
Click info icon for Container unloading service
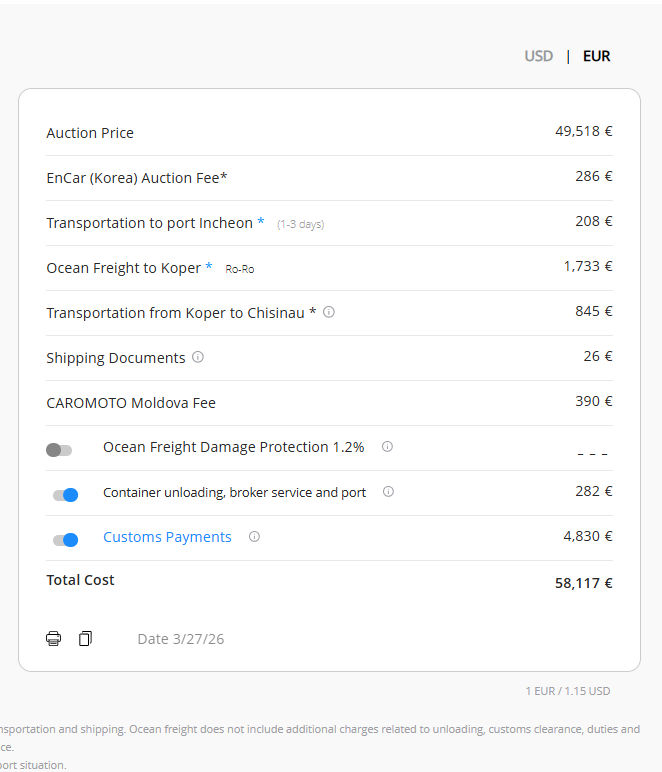tap(388, 492)
